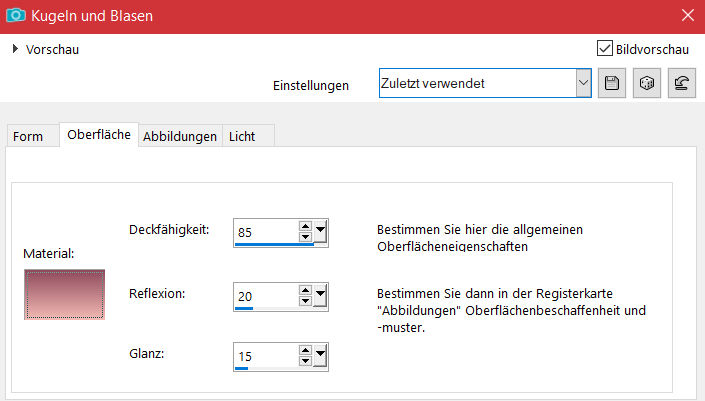705x401 pixels.
Task: Close the Kugeln und Blasen dialog
Action: (686, 16)
